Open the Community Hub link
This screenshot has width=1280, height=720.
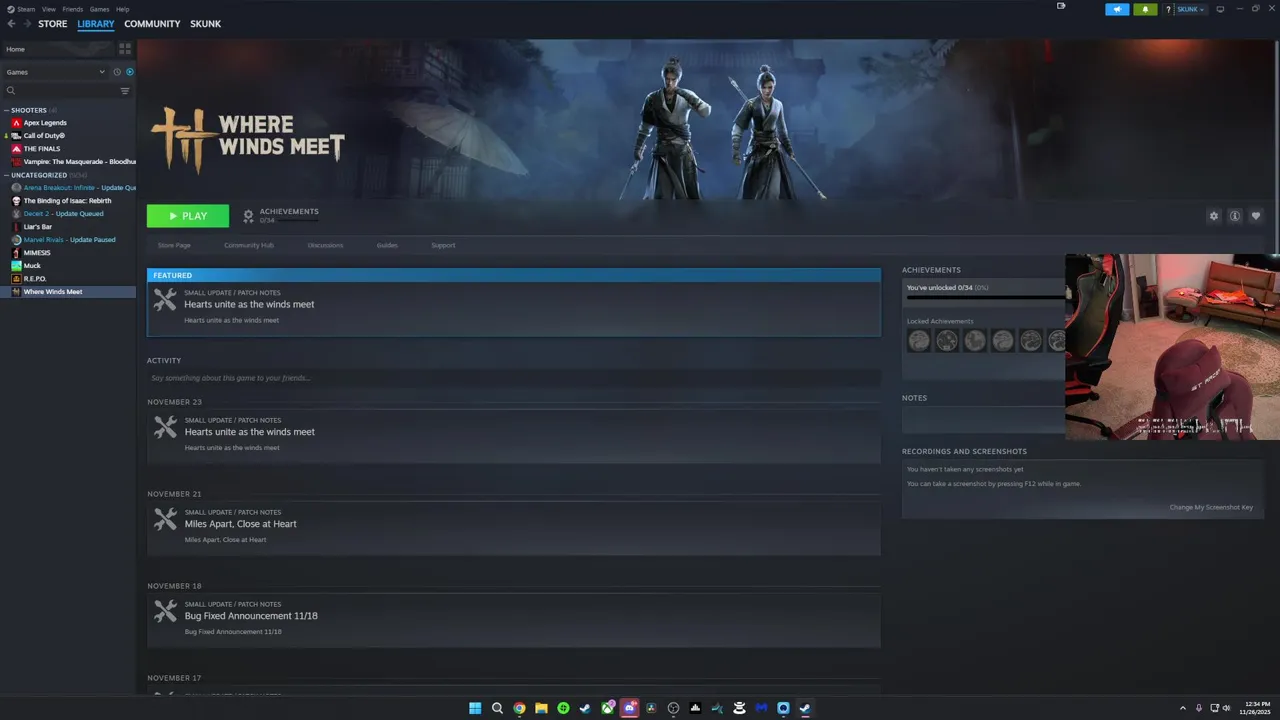(x=249, y=245)
